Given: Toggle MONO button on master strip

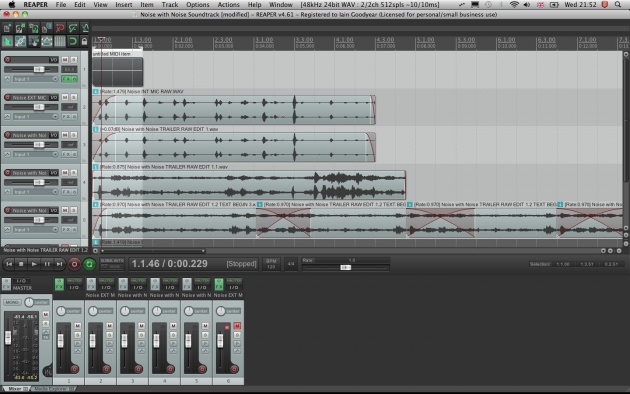Looking at the screenshot, I should pyautogui.click(x=12, y=302).
